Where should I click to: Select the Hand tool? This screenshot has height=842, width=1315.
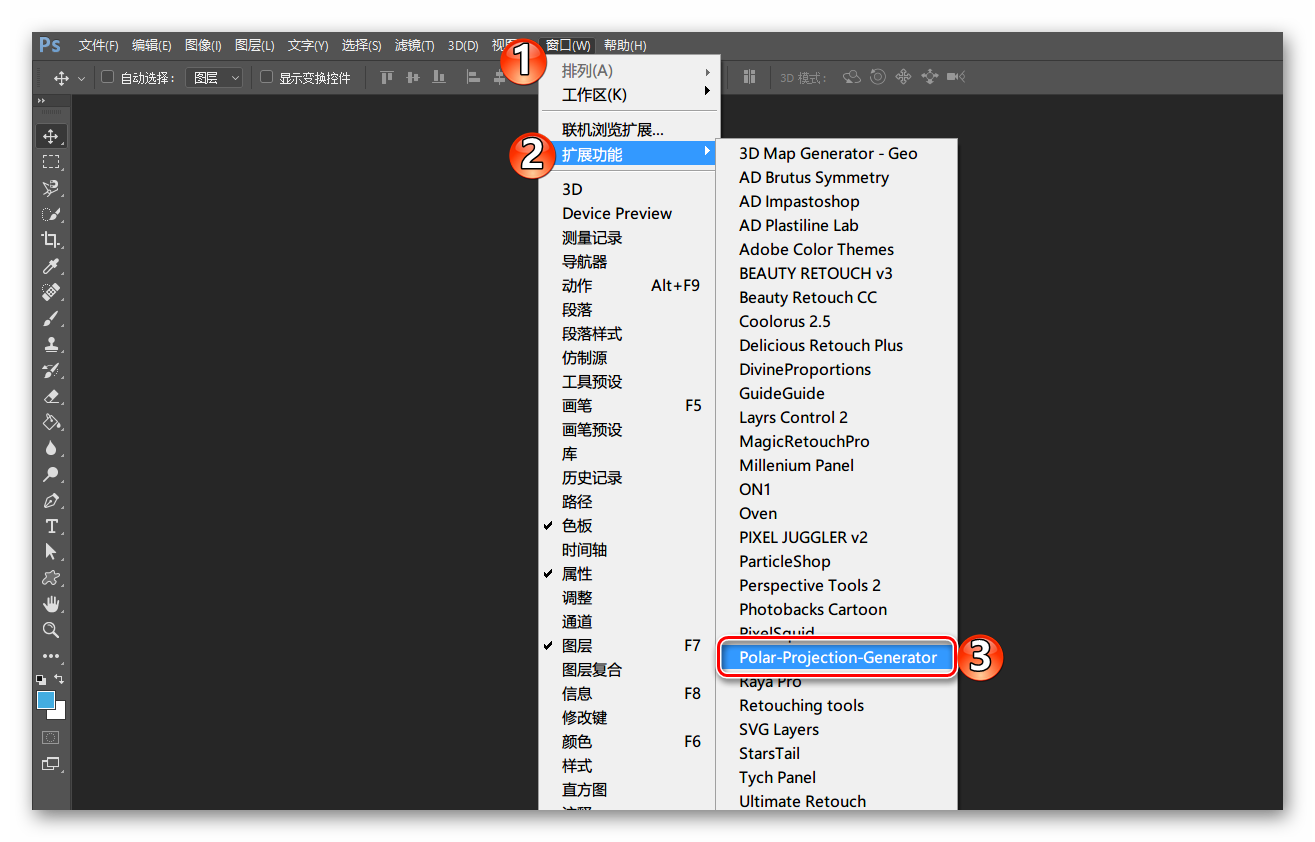point(51,604)
